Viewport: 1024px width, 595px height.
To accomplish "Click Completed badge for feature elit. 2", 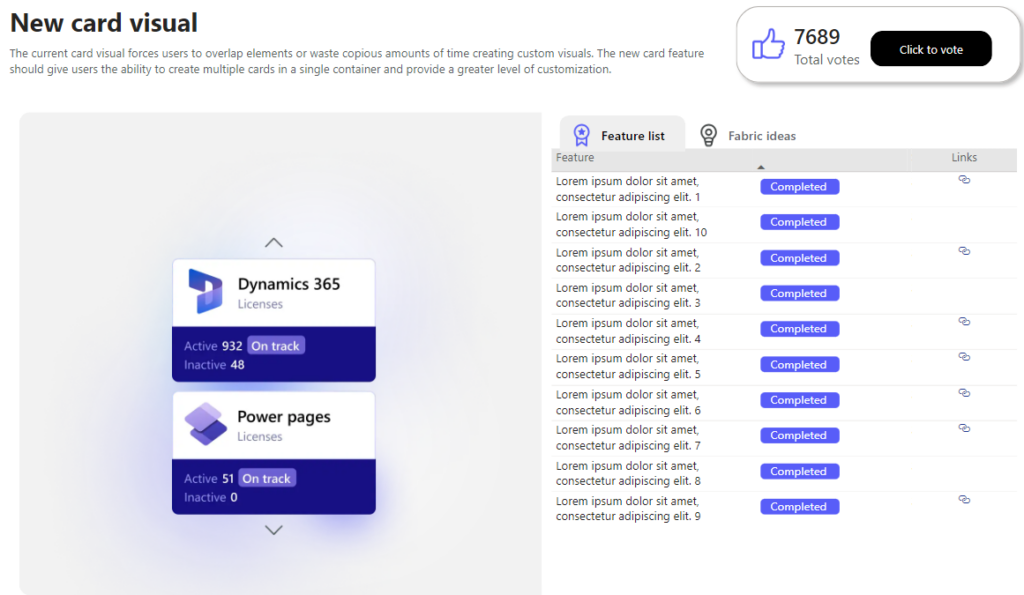I will (799, 258).
